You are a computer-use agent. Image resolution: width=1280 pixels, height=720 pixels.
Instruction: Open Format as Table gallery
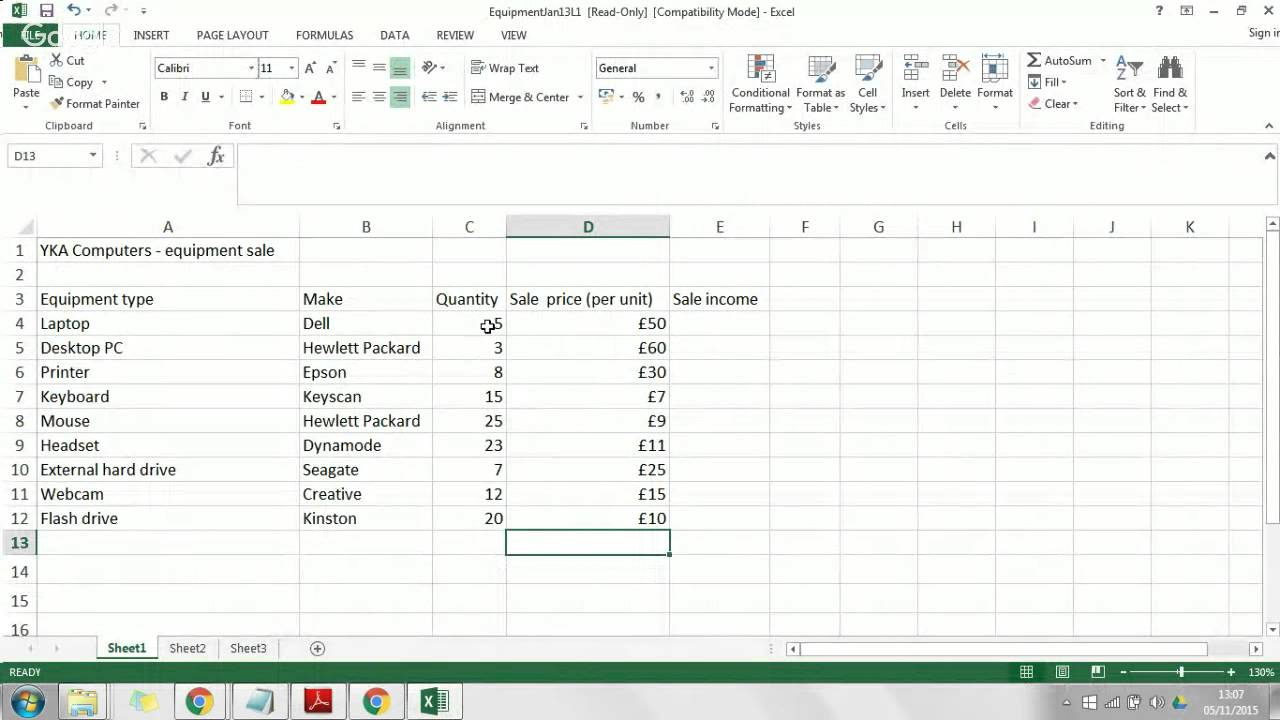tap(821, 84)
